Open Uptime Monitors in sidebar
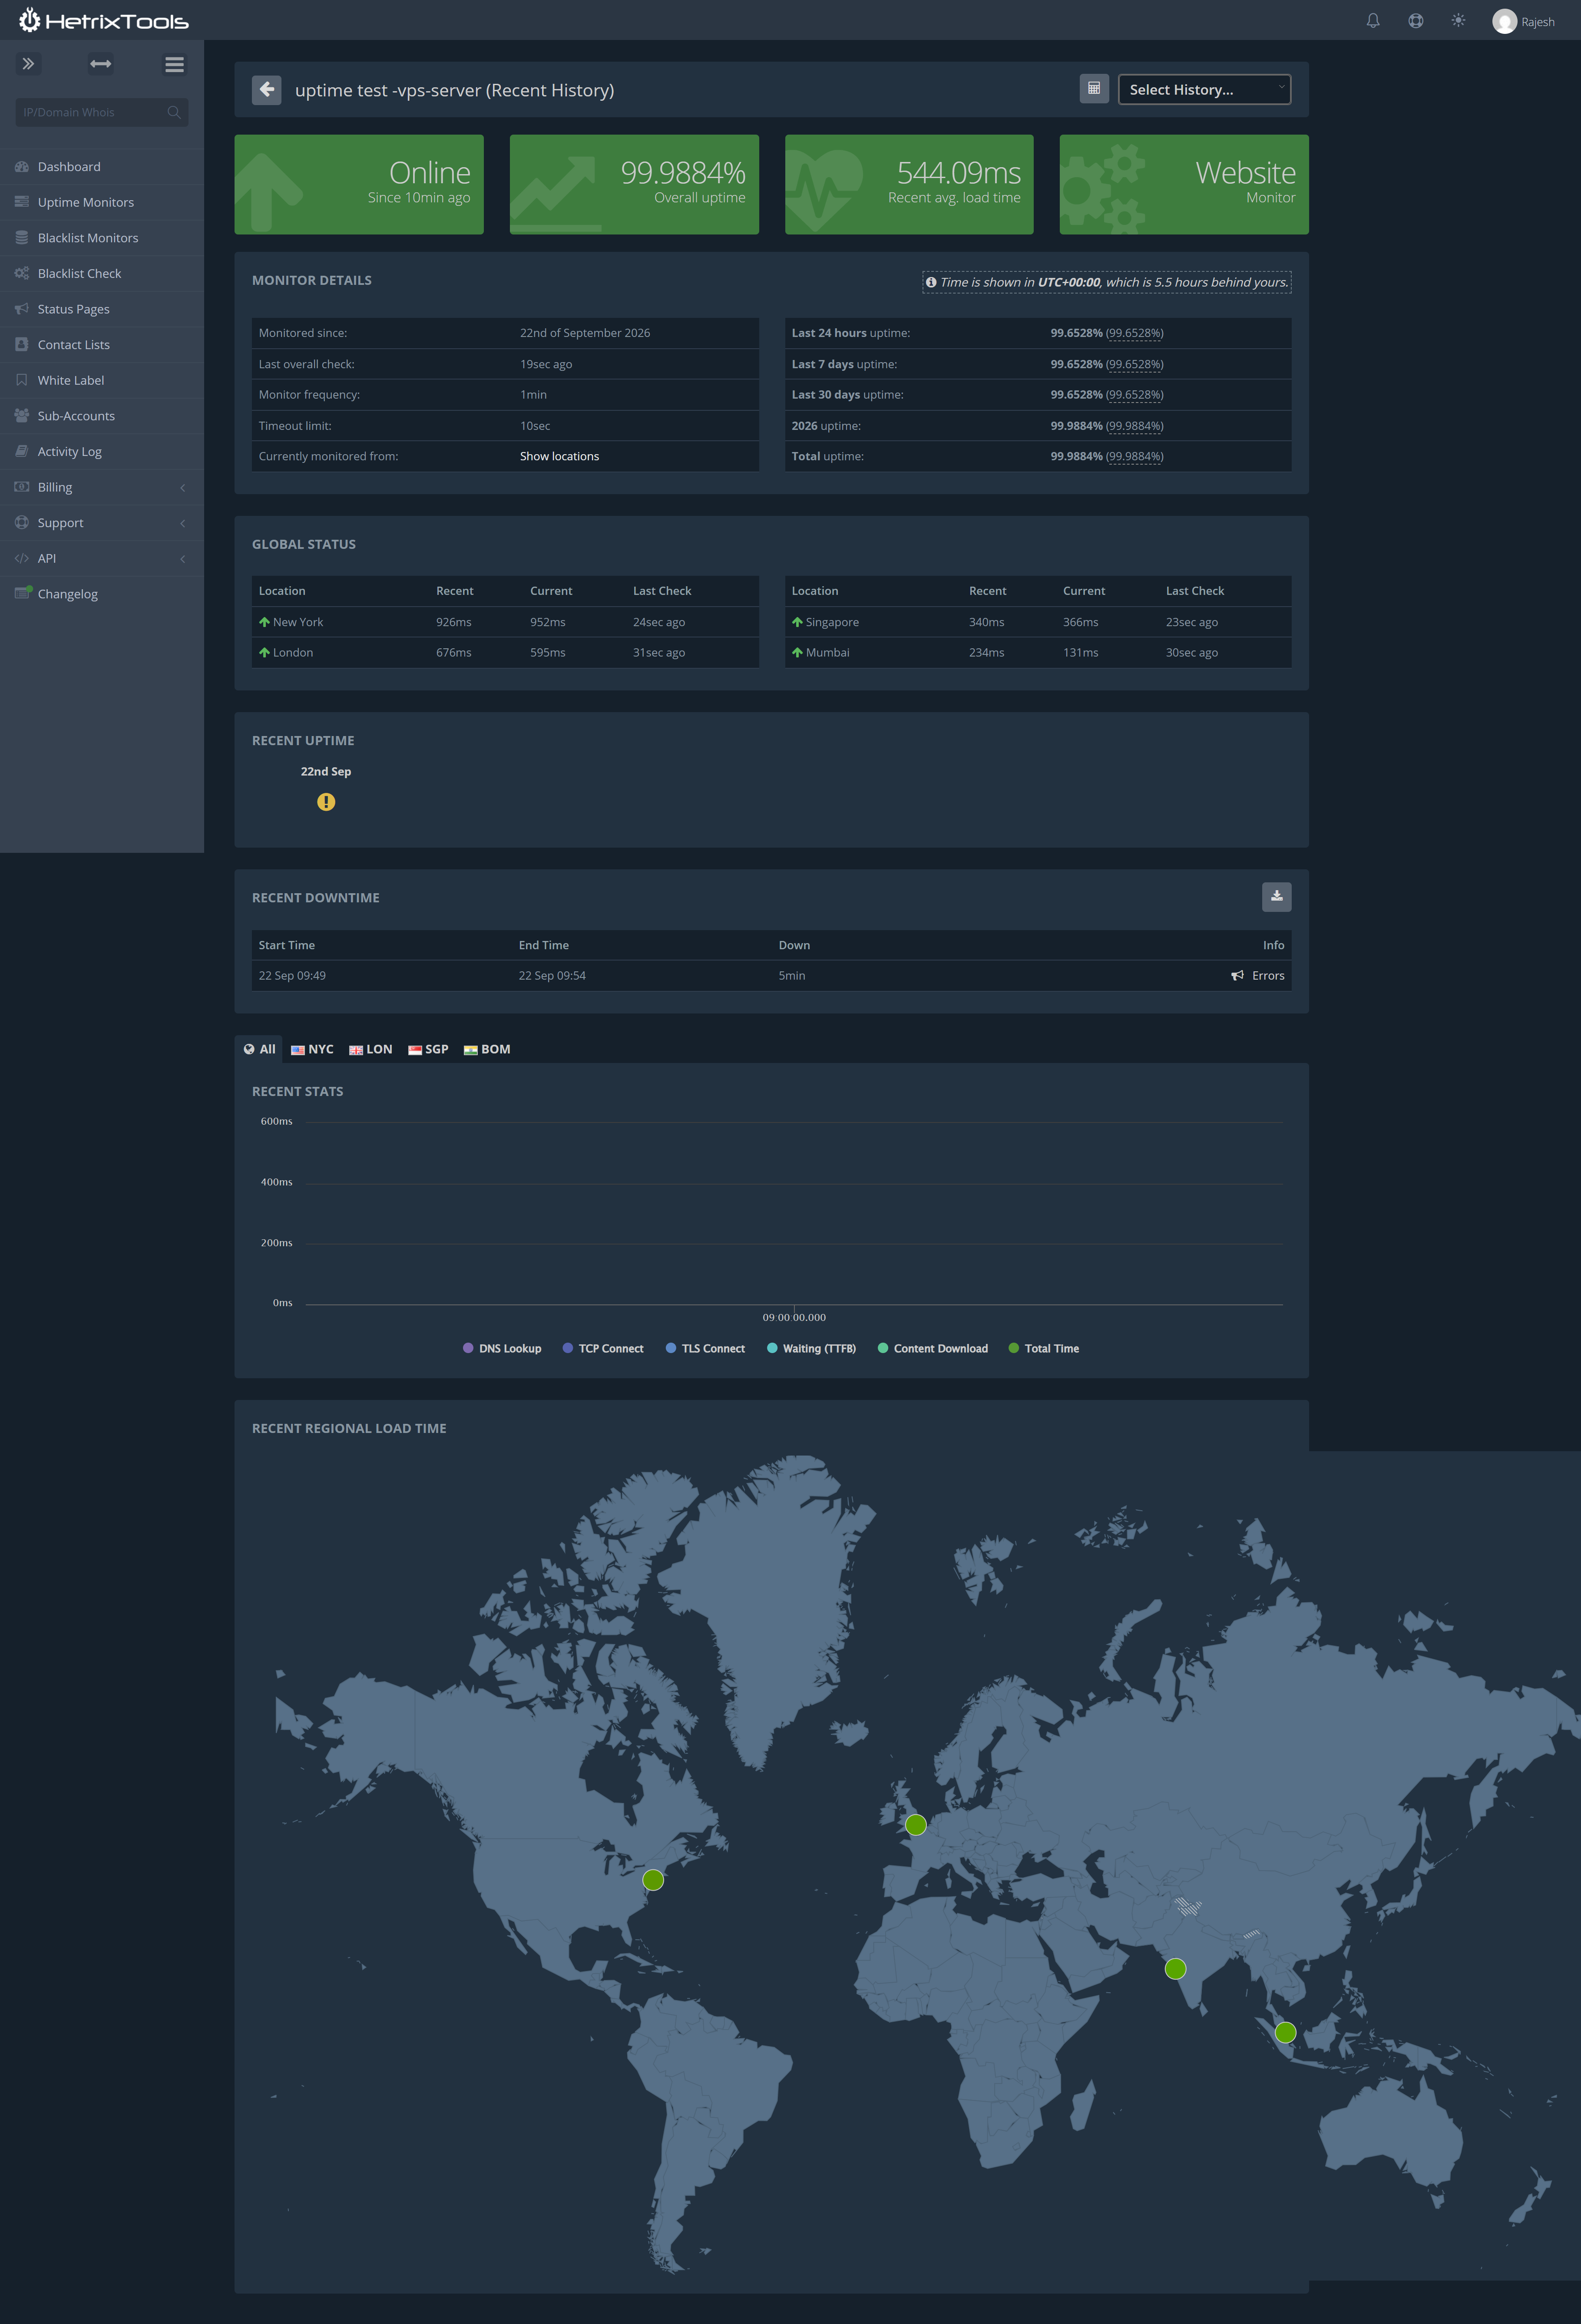The width and height of the screenshot is (1581, 2324). (x=102, y=203)
